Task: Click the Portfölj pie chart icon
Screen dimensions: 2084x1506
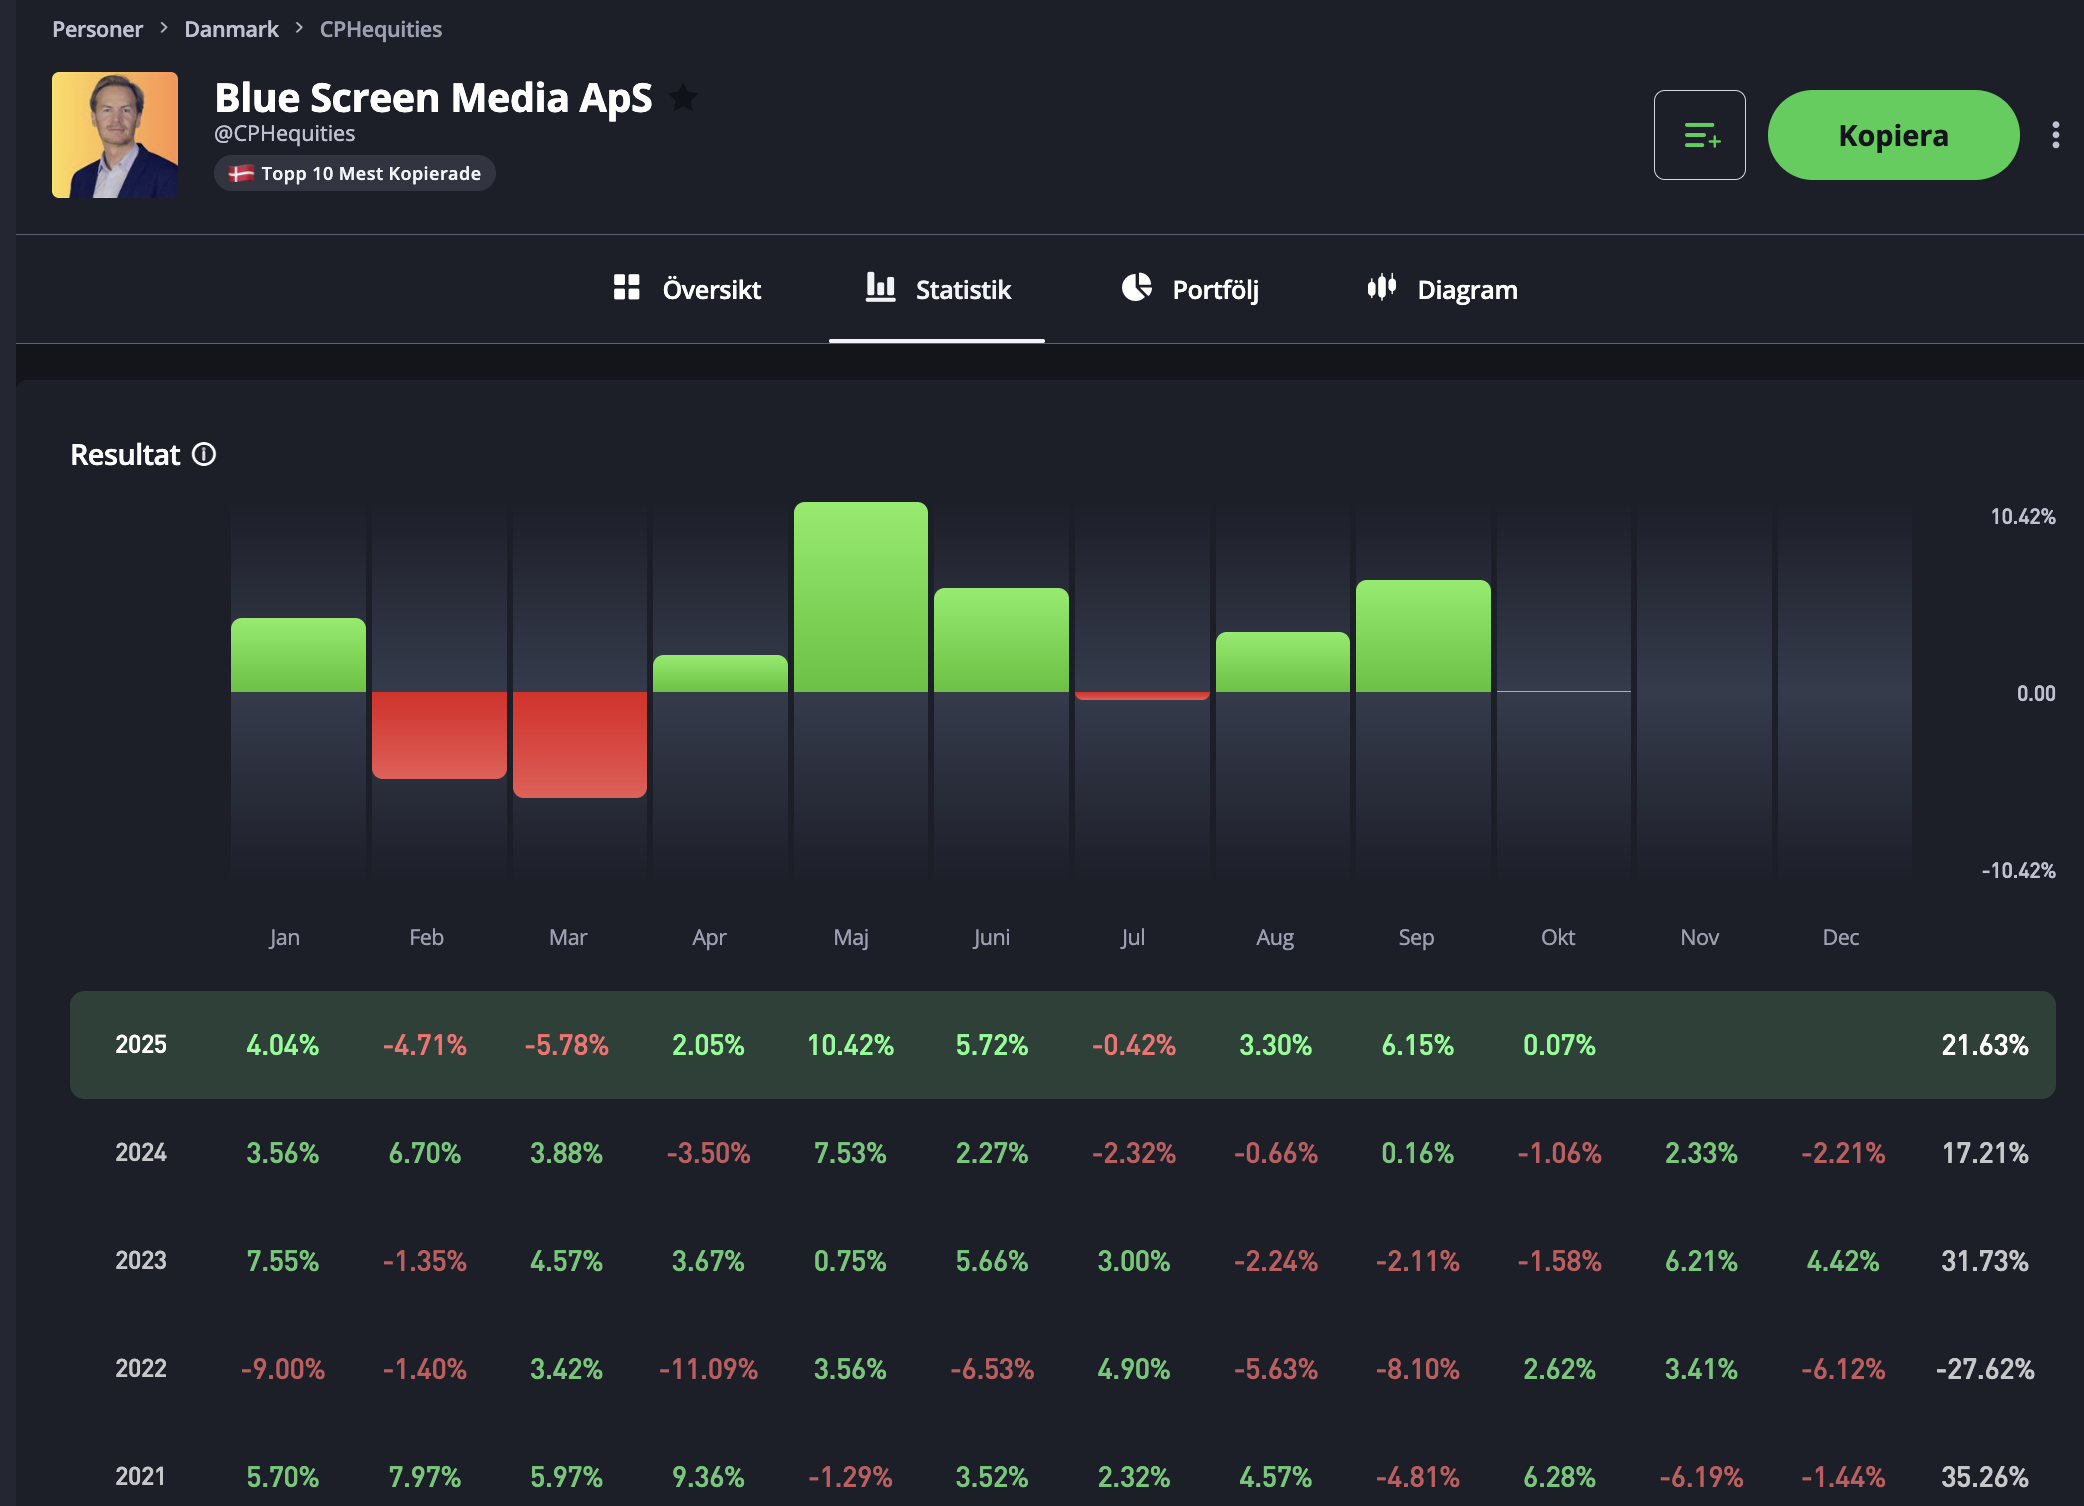Action: [1136, 288]
